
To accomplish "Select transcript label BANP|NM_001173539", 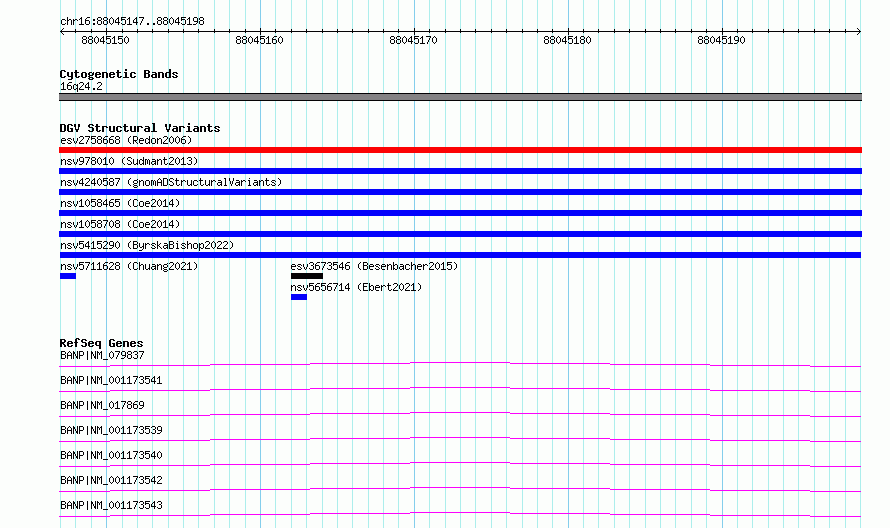I will (x=111, y=430).
